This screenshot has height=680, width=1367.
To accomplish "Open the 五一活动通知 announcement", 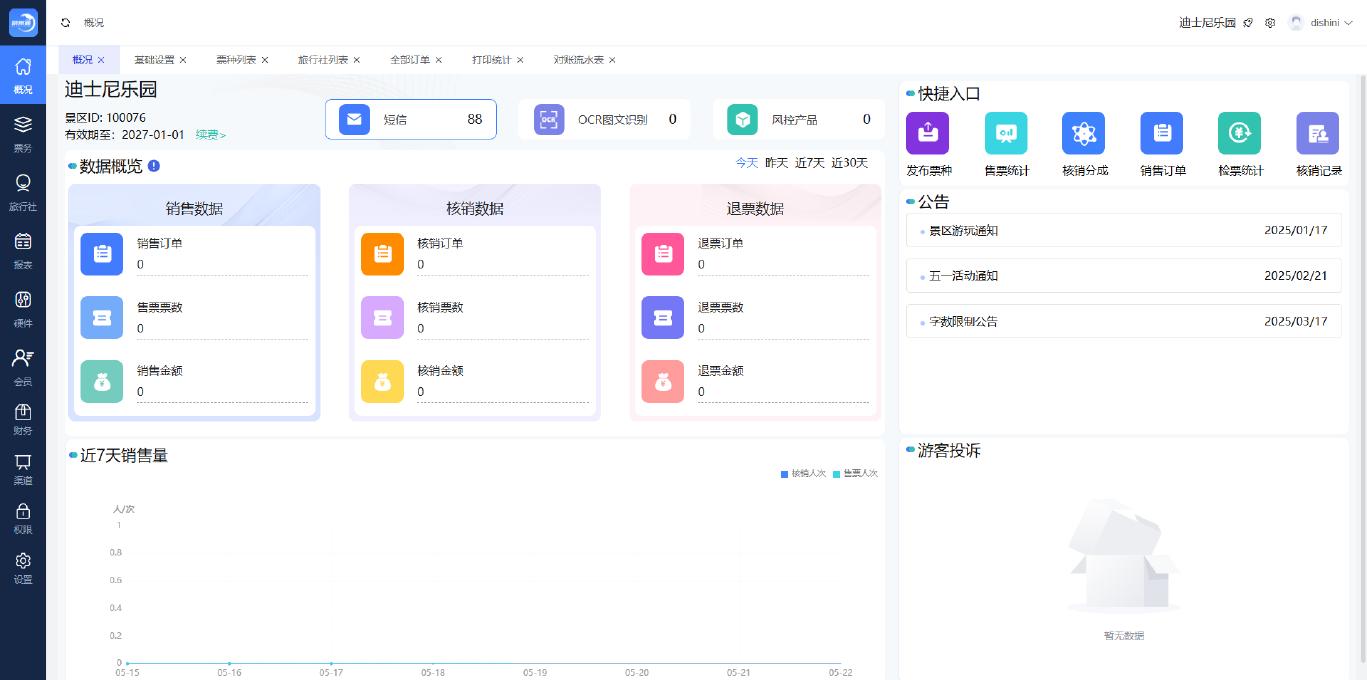I will pos(1123,275).
